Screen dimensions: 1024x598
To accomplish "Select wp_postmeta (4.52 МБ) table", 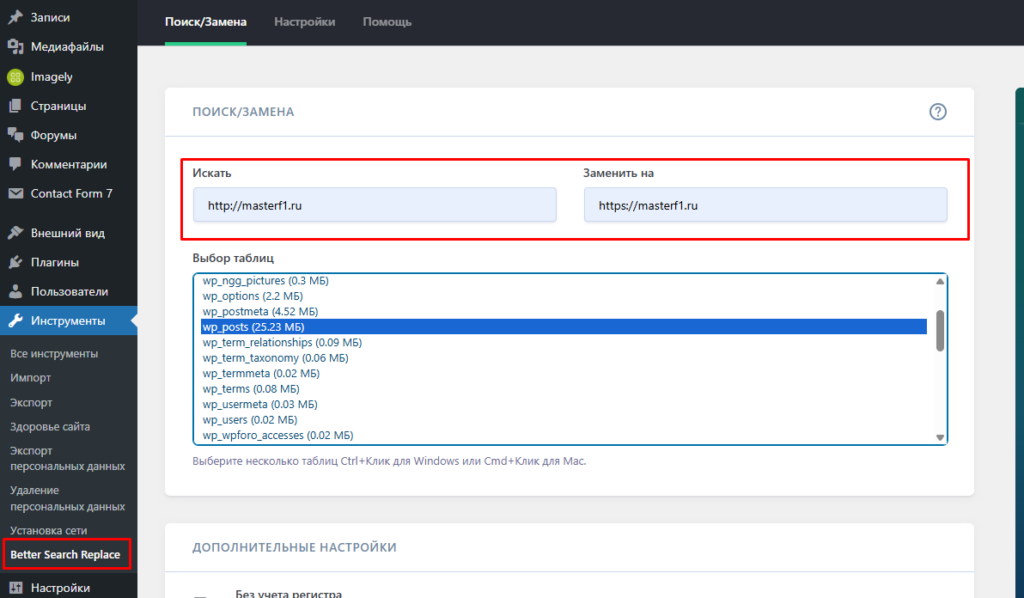I will tap(564, 311).
